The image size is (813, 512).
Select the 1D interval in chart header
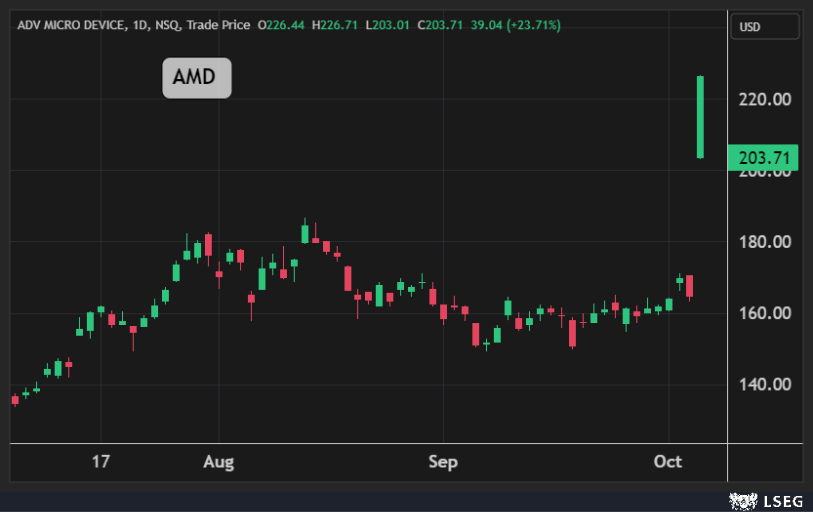pyautogui.click(x=140, y=25)
